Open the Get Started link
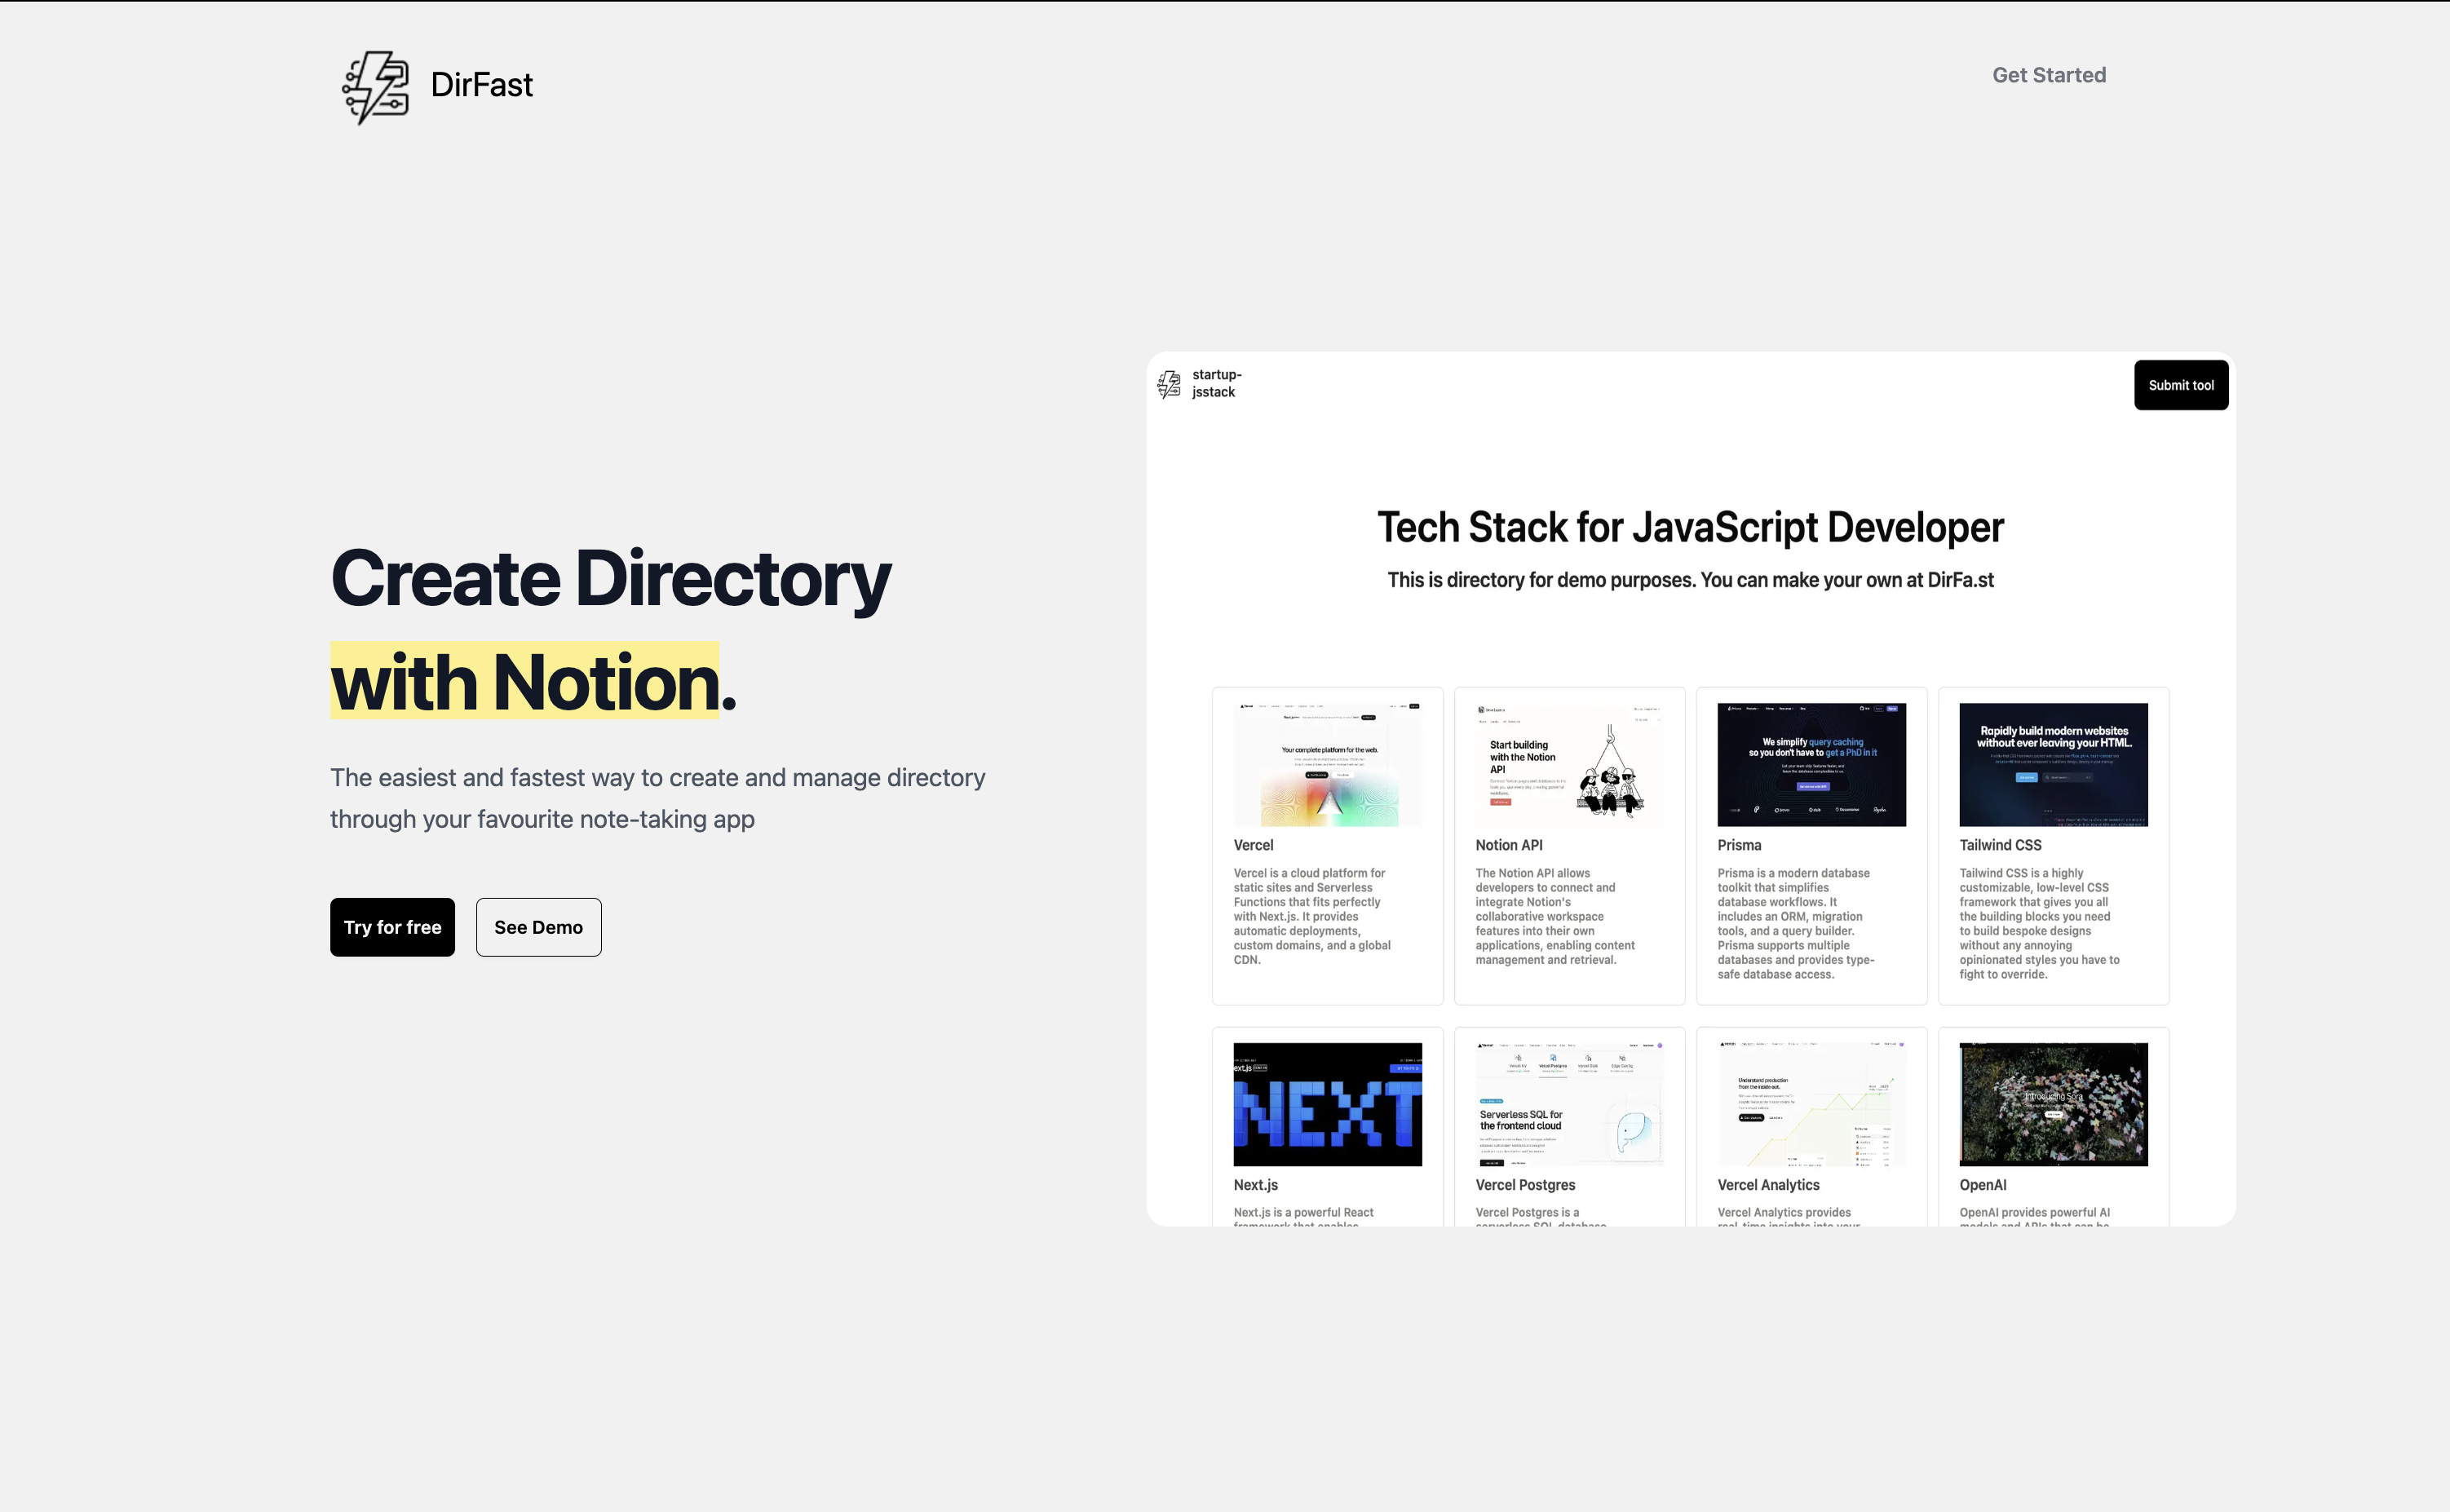This screenshot has width=2450, height=1512. (x=2049, y=75)
